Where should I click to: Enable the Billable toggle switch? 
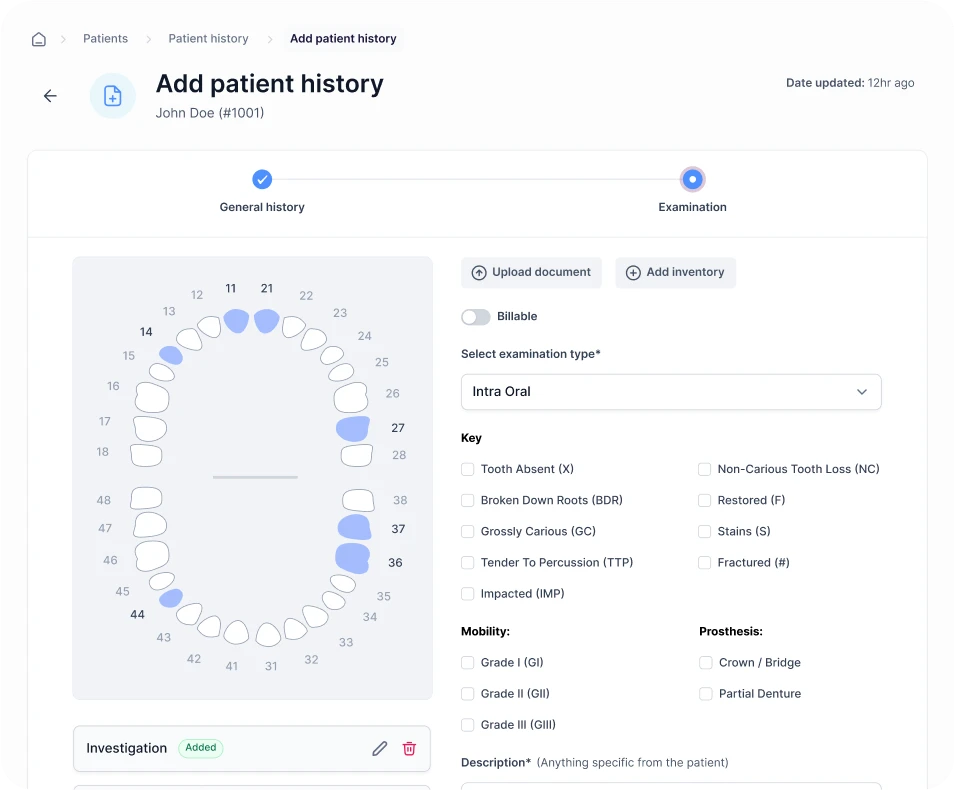click(x=476, y=317)
